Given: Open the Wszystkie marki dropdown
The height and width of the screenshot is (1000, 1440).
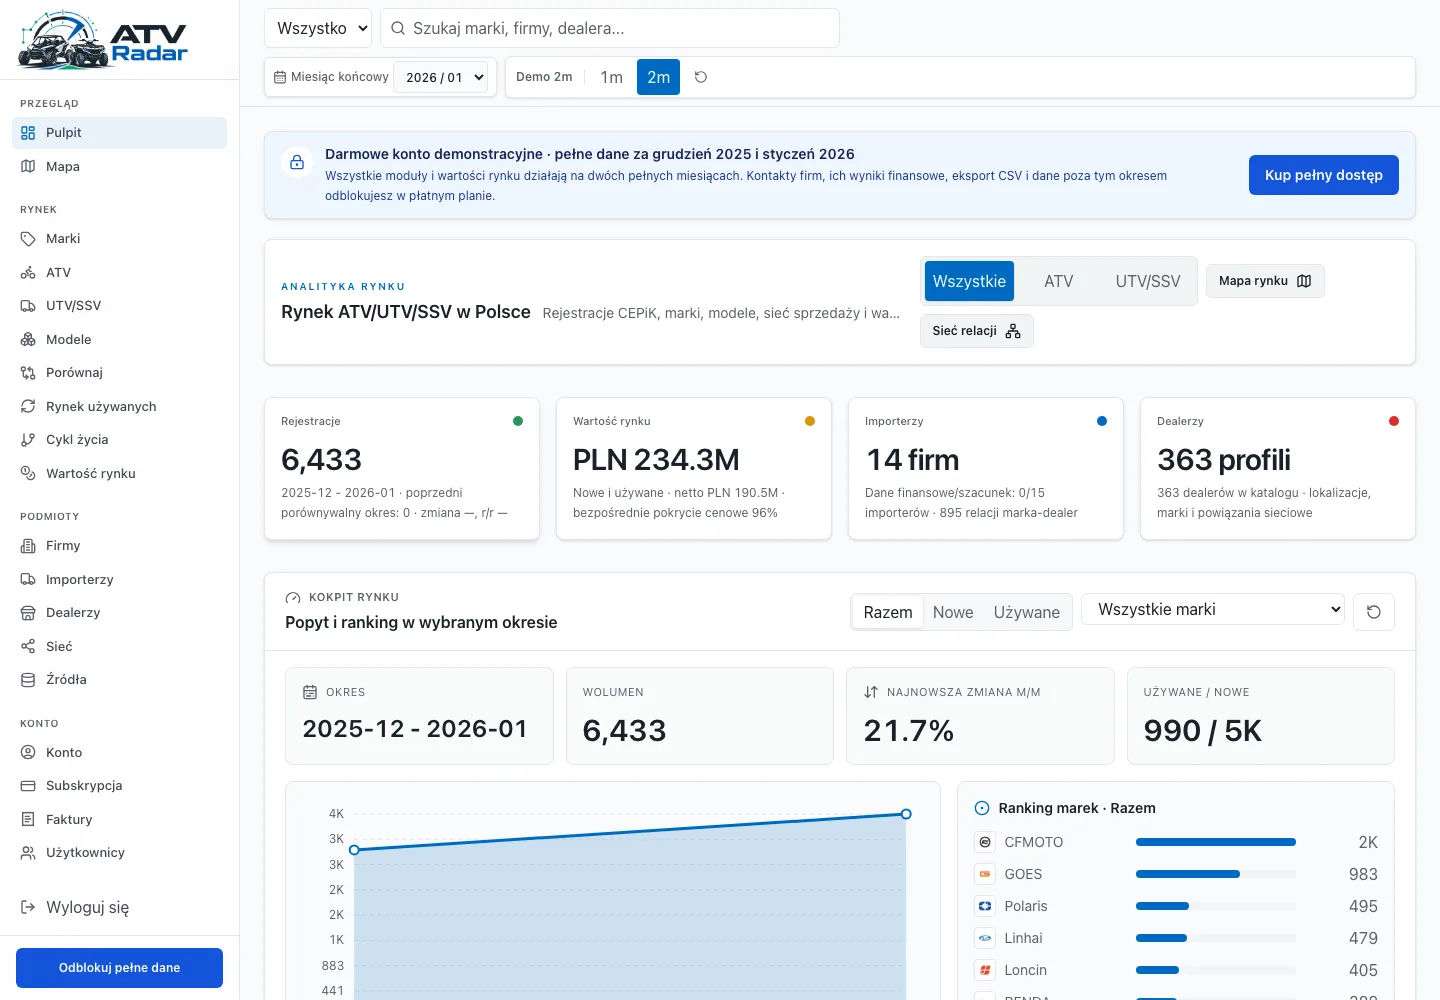Looking at the screenshot, I should (x=1214, y=610).
